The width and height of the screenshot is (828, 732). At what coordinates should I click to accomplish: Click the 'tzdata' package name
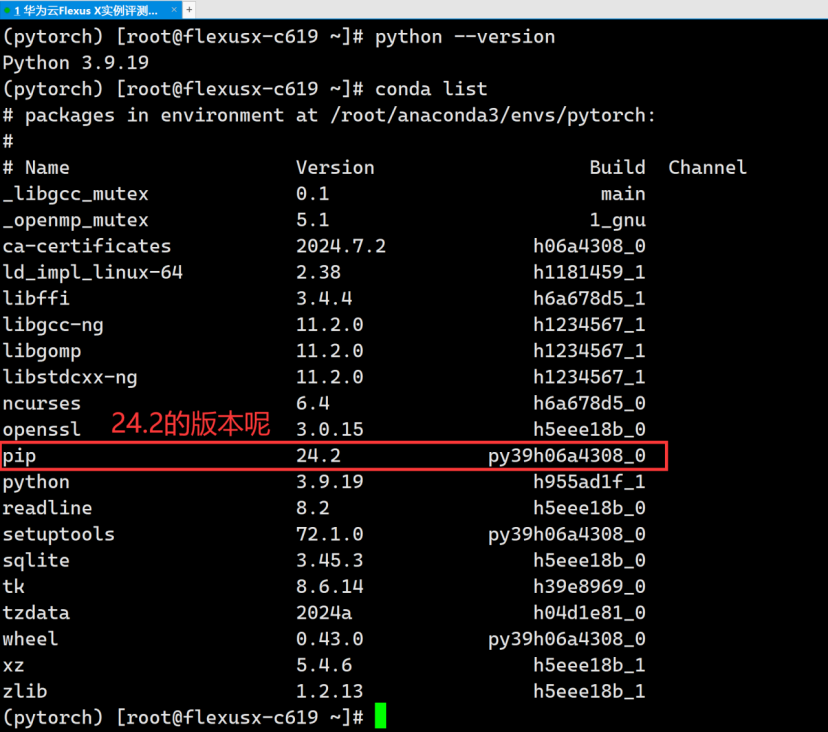point(36,613)
